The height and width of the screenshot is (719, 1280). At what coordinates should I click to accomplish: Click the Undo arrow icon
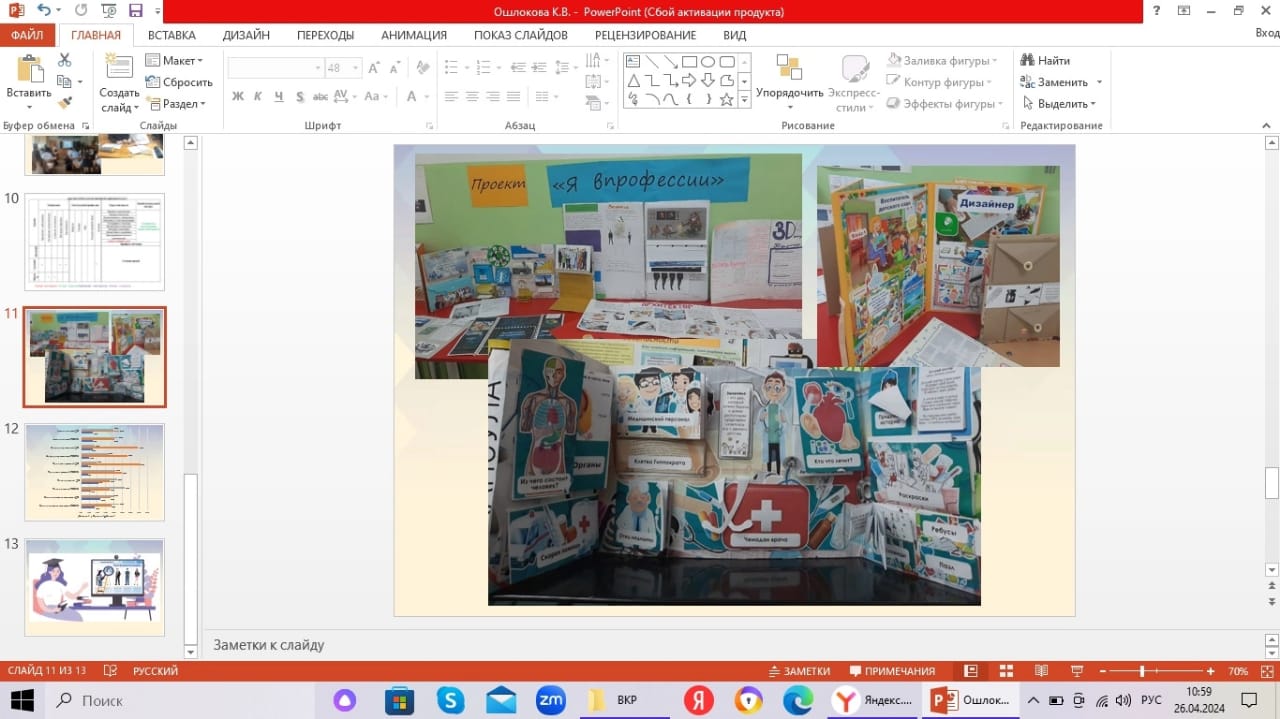(44, 11)
